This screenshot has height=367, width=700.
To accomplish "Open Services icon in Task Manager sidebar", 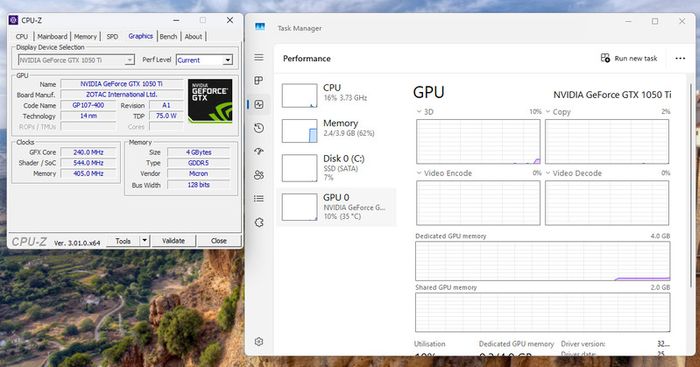I will tap(259, 222).
